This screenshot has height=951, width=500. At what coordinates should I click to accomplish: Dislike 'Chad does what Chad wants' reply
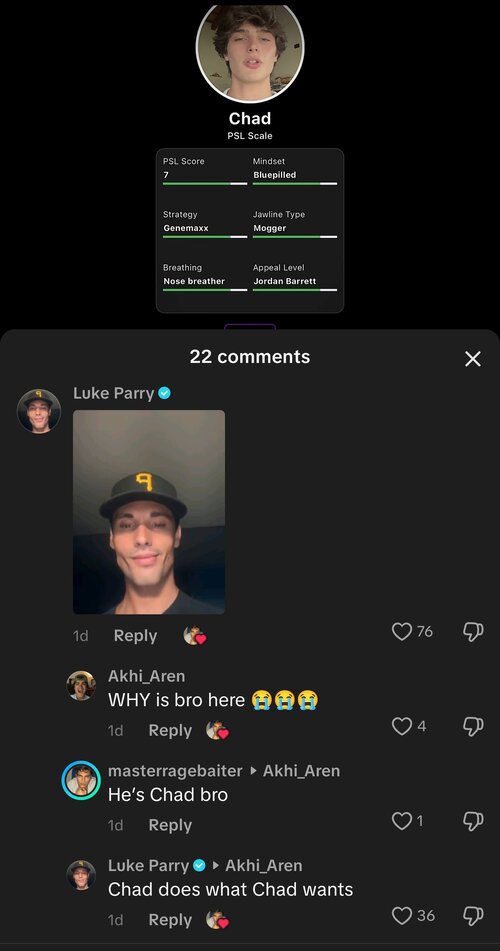473,915
